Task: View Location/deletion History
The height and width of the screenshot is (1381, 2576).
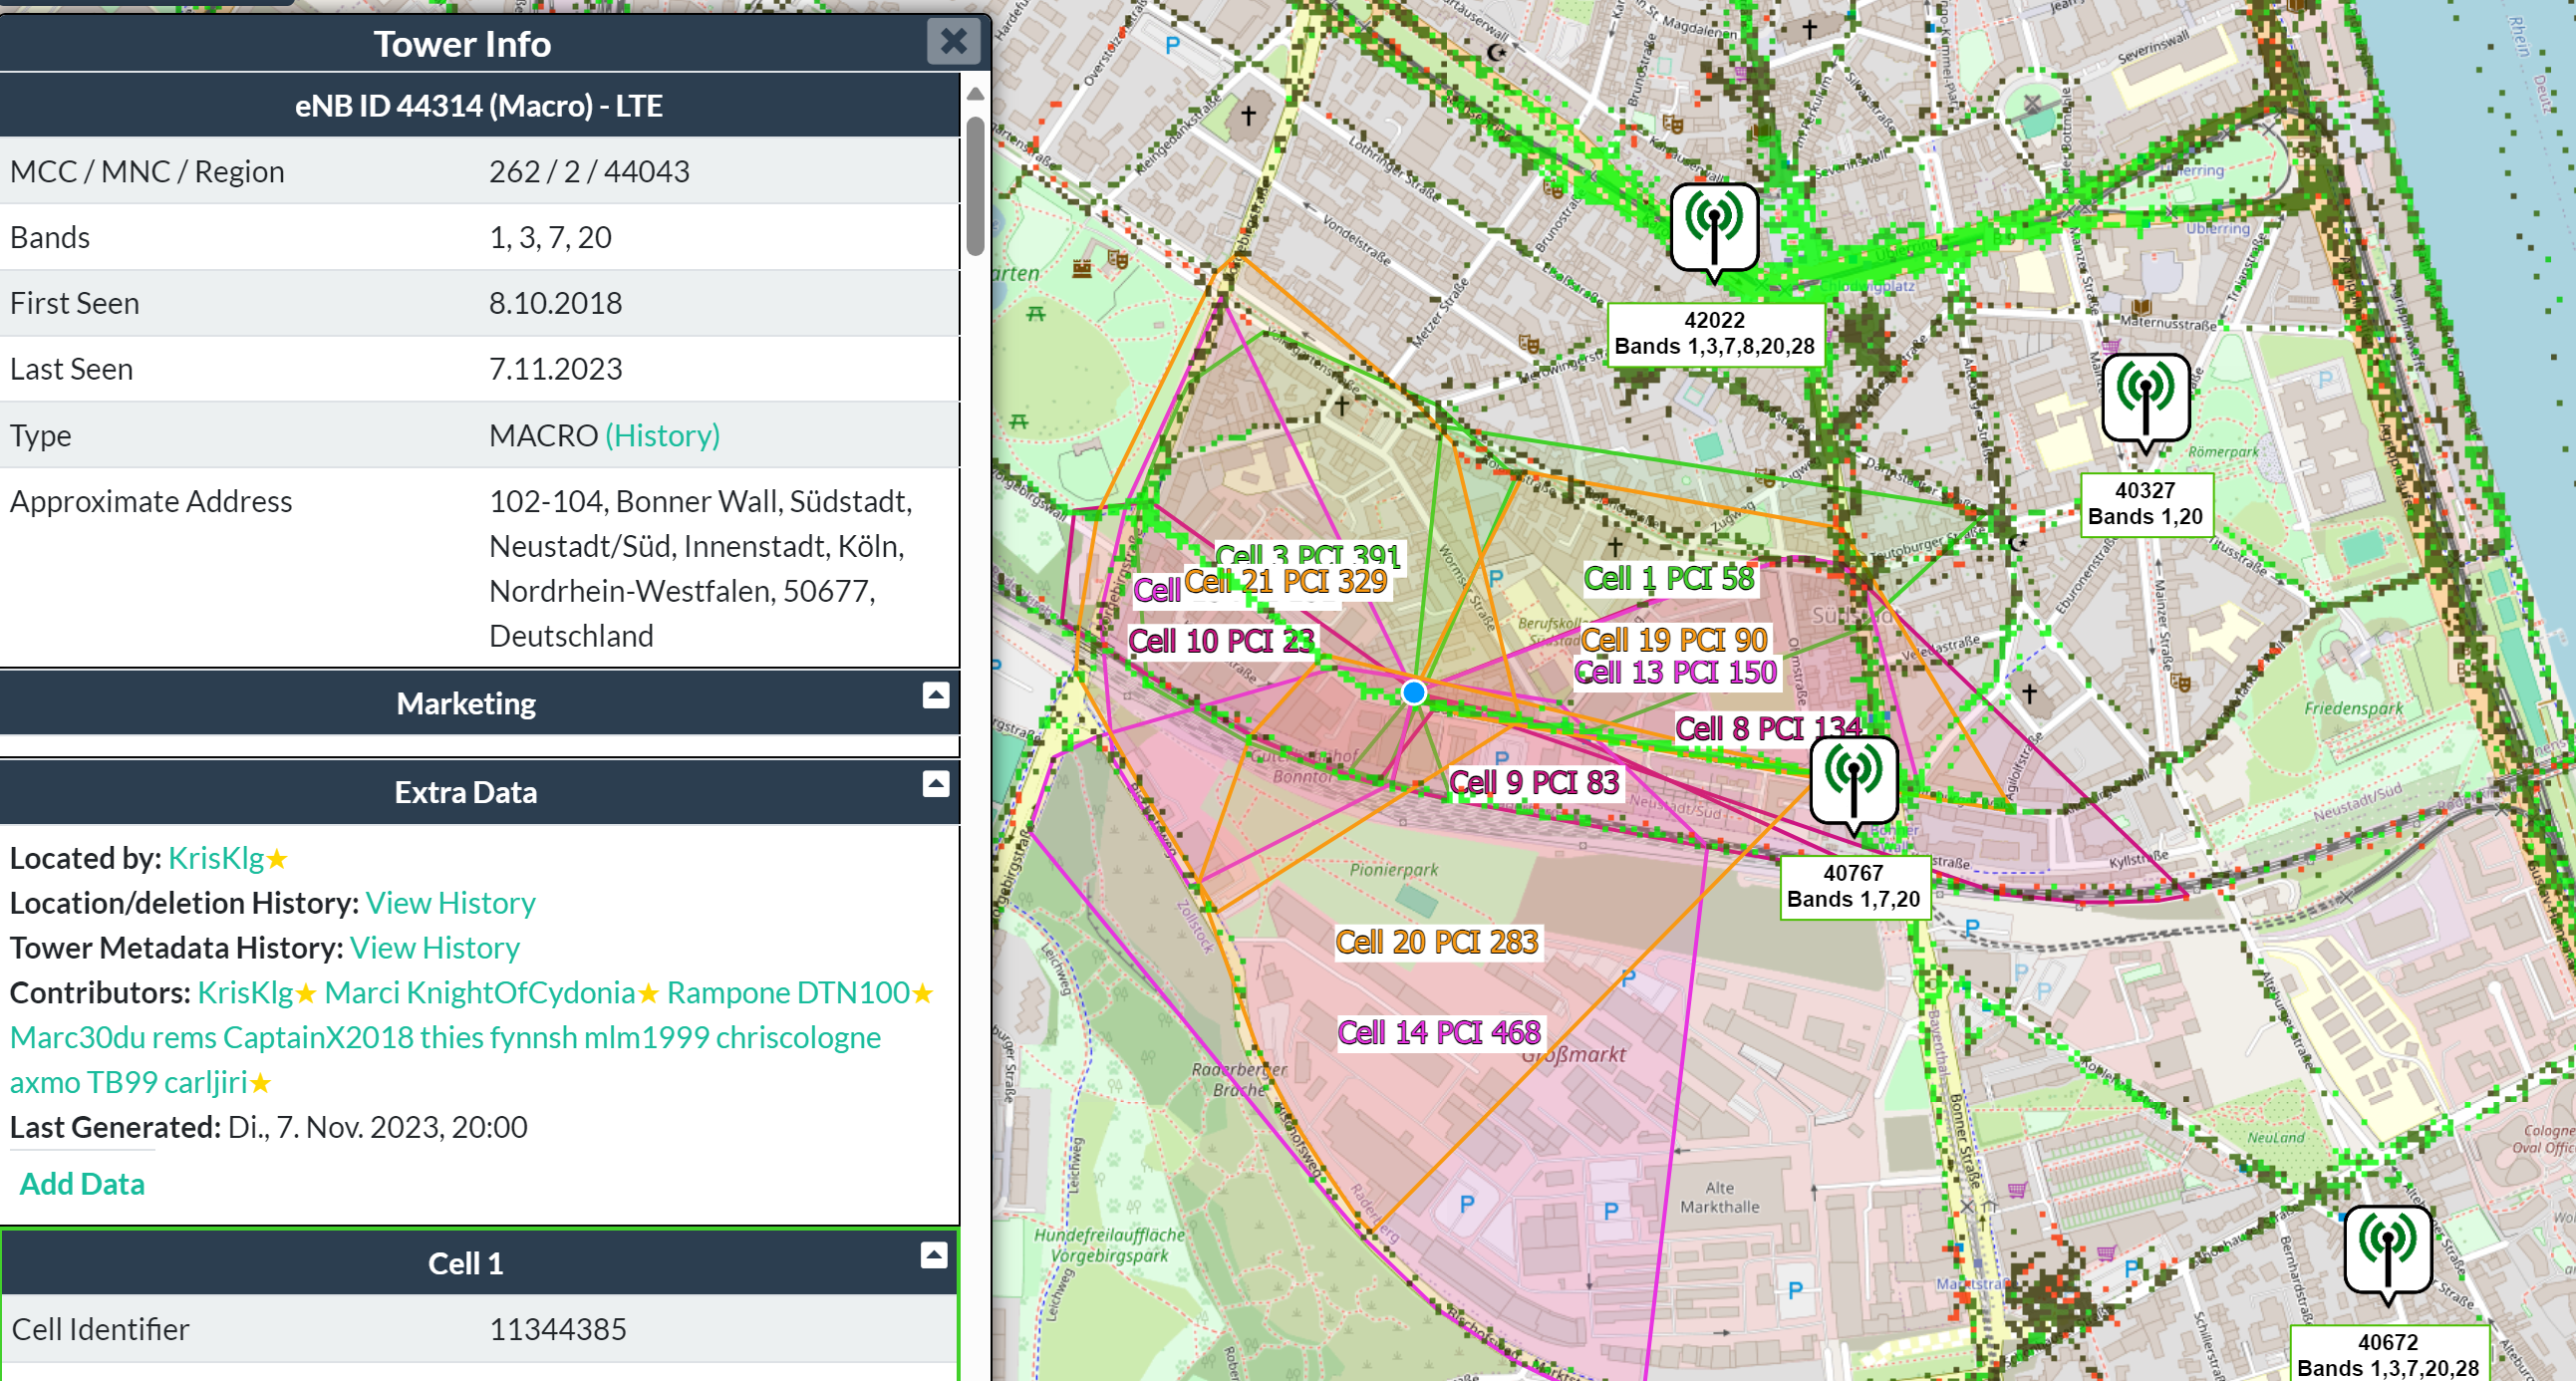Action: [450, 903]
